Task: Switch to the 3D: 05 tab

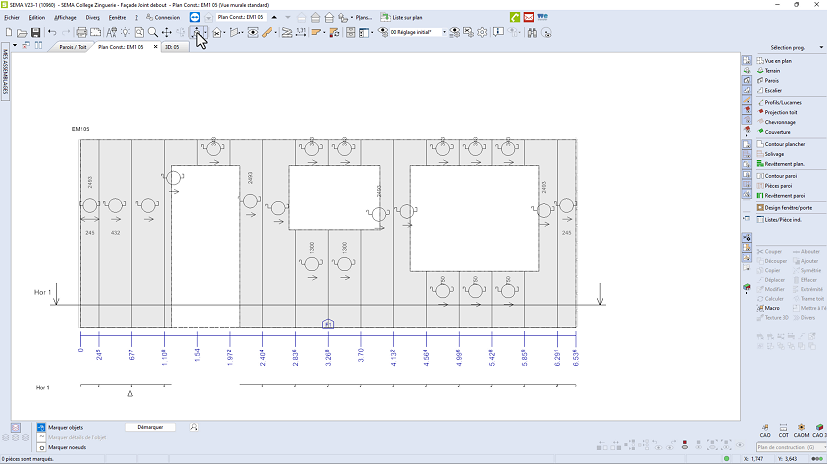Action: click(x=172, y=47)
